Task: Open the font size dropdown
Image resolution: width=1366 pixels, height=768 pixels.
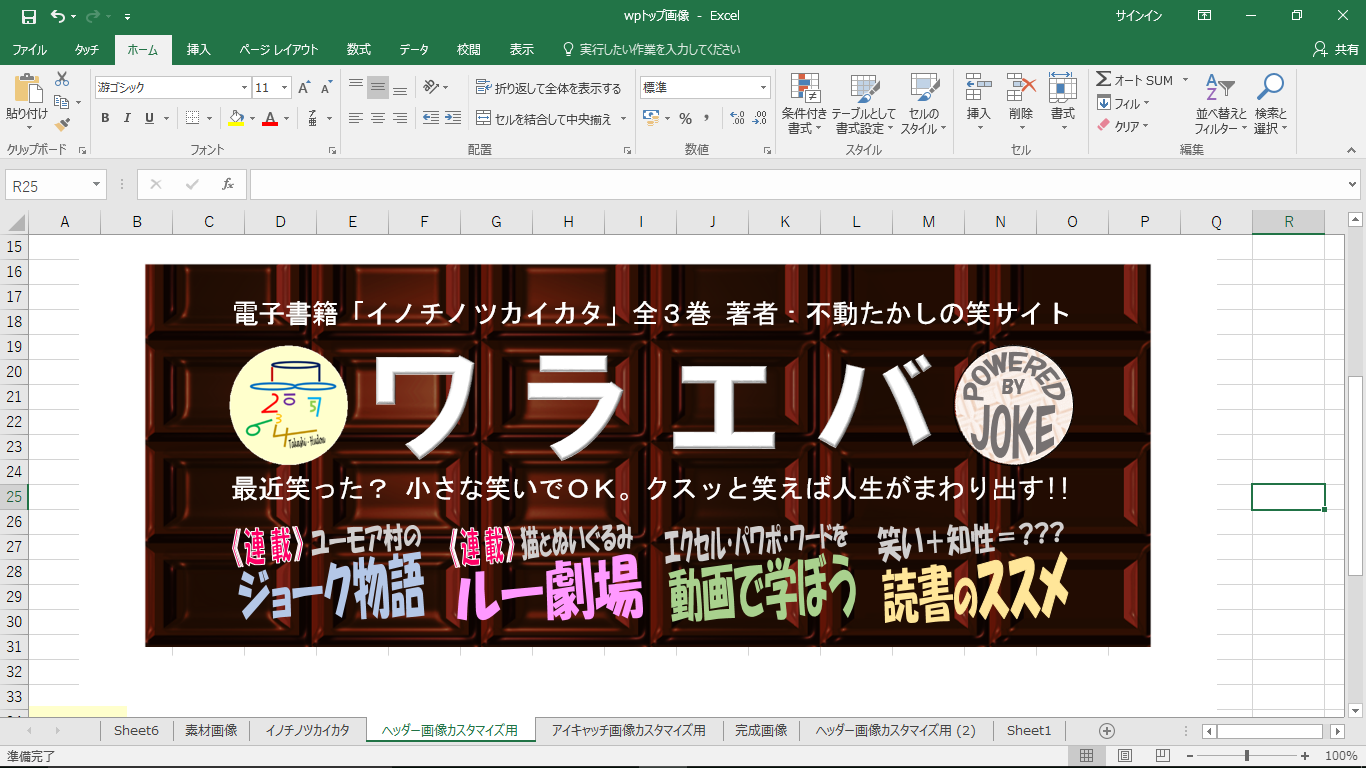Action: coord(285,88)
